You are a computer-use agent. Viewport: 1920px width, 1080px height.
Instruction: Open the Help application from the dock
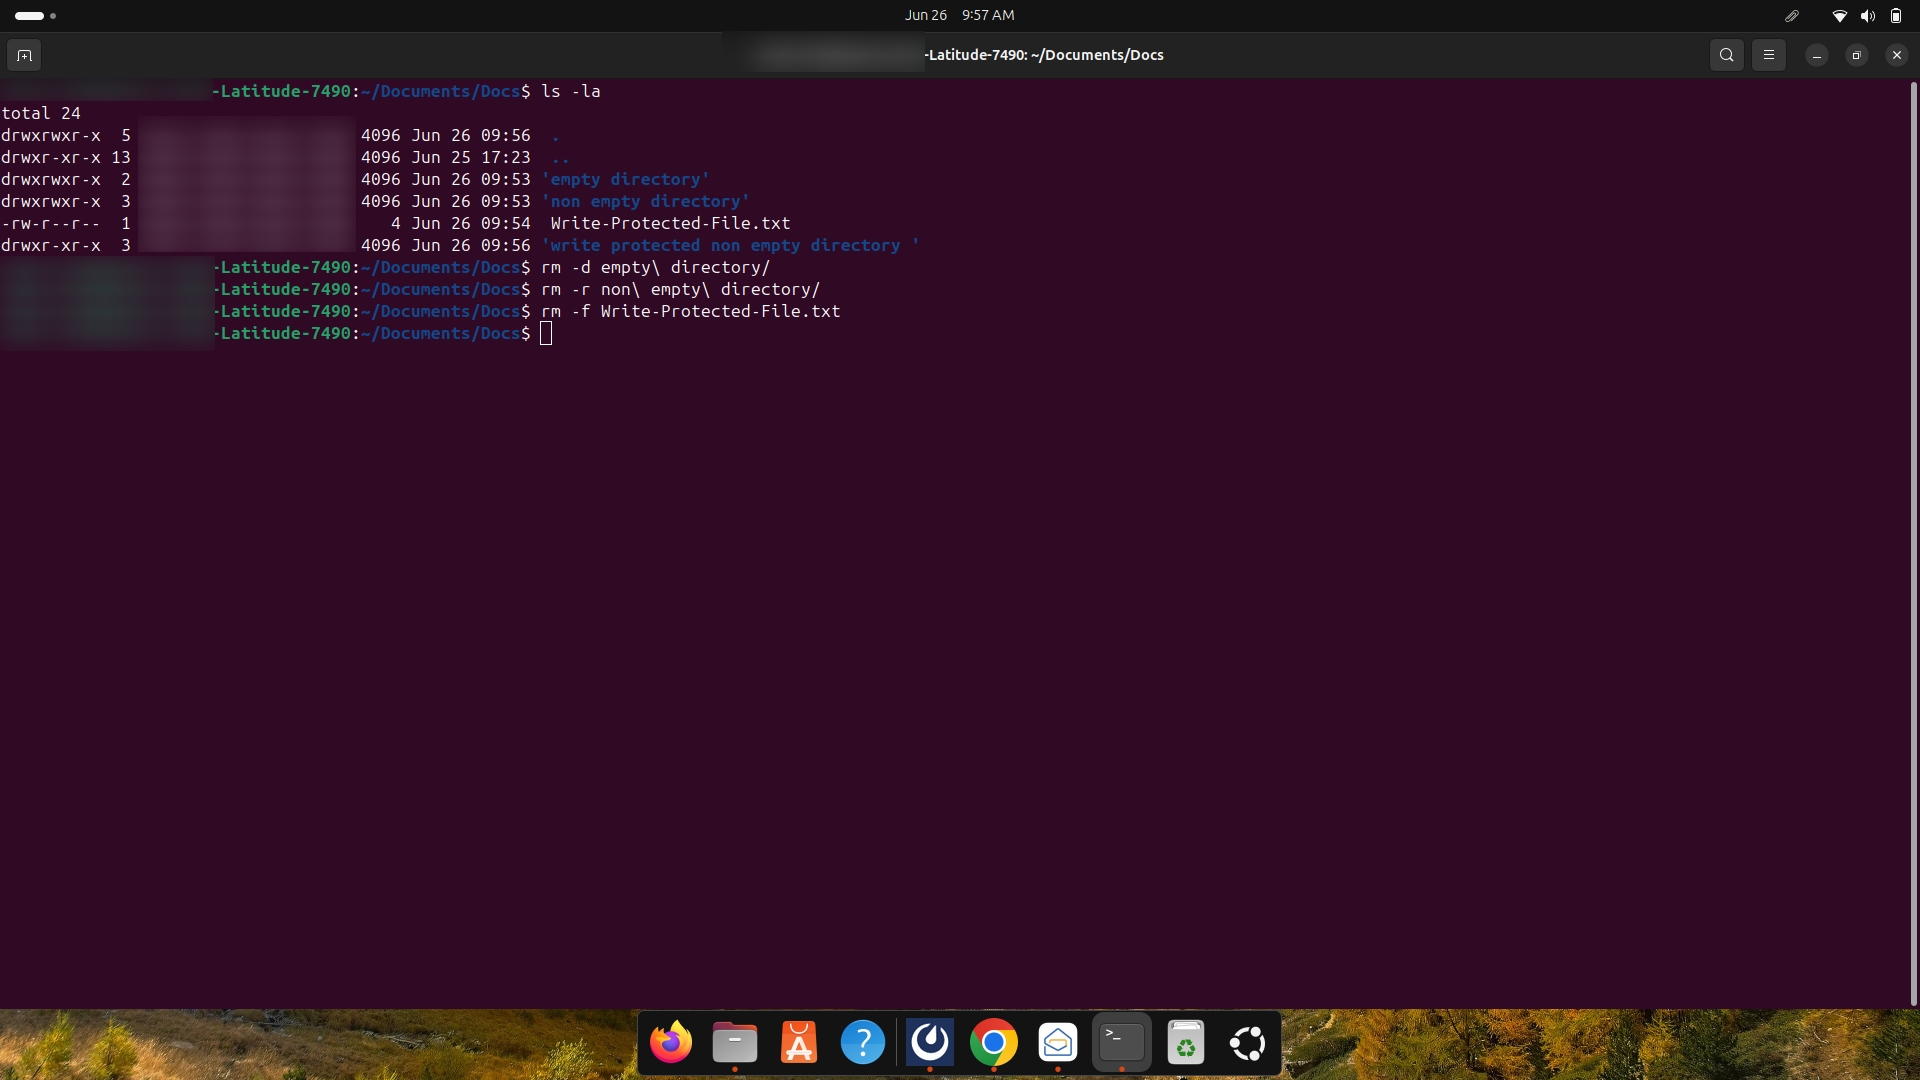[x=863, y=1042]
